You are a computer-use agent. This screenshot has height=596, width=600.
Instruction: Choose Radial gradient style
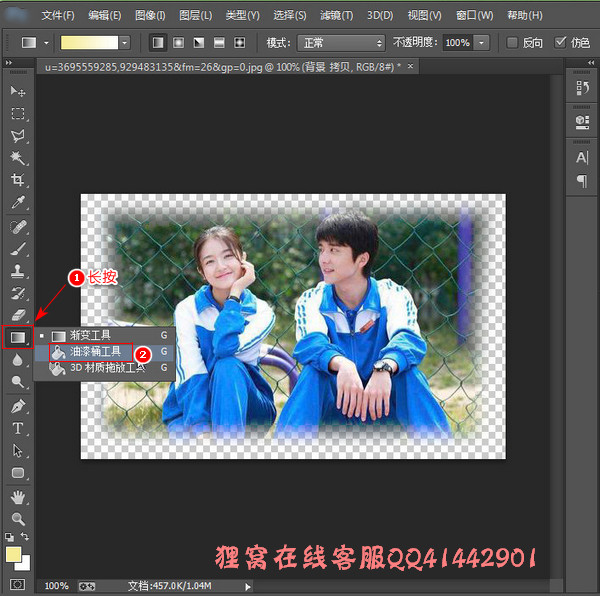(178, 42)
